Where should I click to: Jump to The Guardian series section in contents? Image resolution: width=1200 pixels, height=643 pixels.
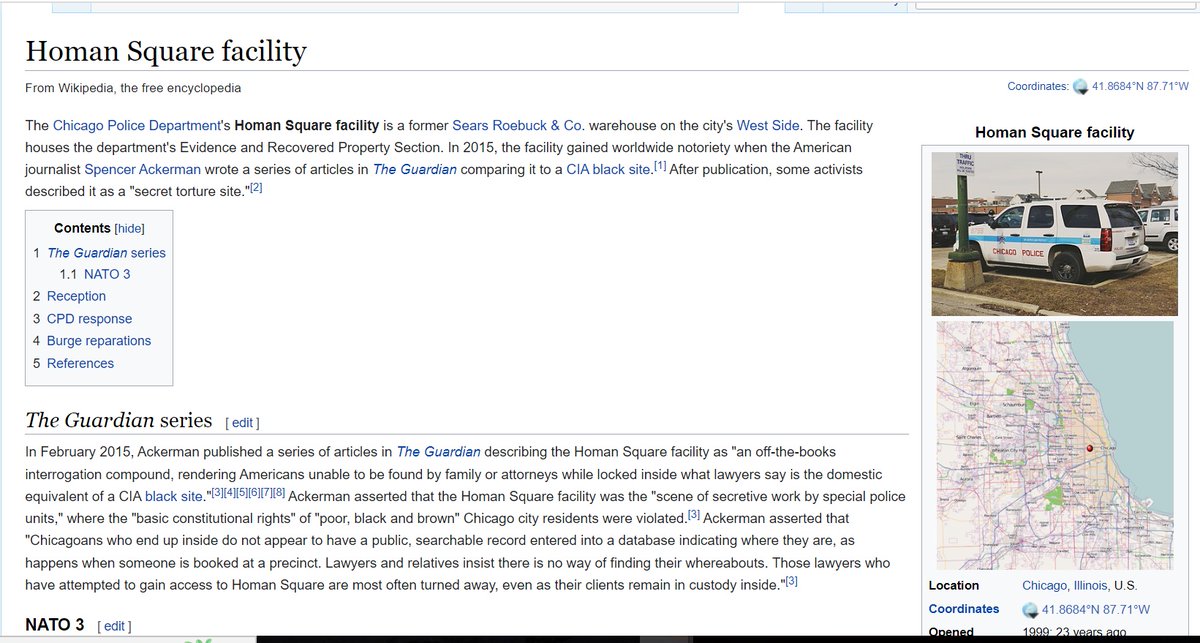pos(106,253)
